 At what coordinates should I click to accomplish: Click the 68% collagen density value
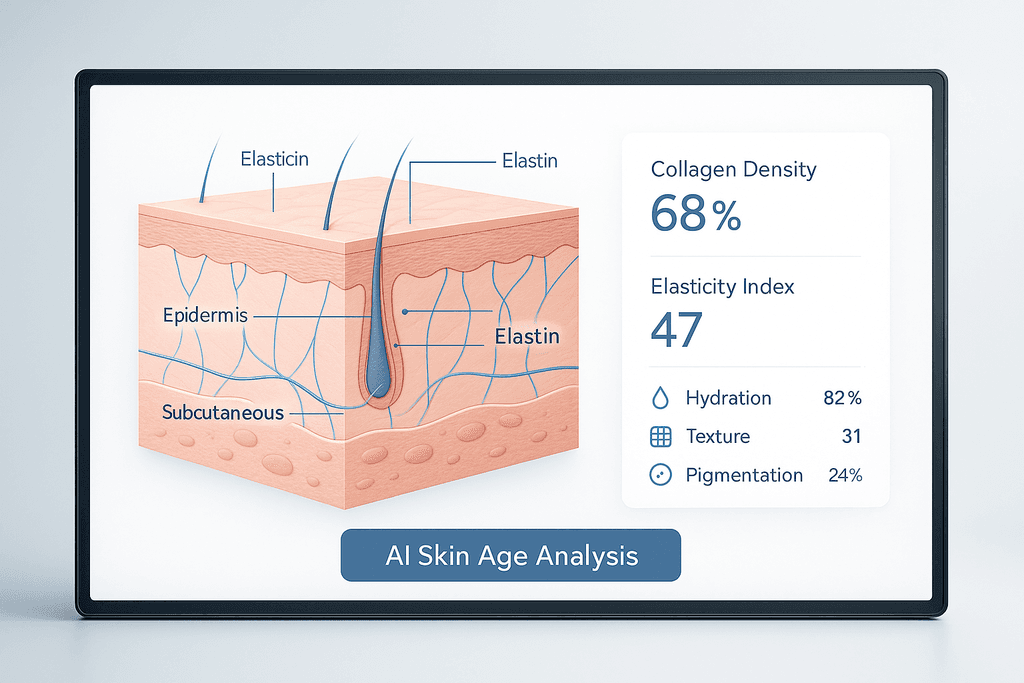pos(696,213)
